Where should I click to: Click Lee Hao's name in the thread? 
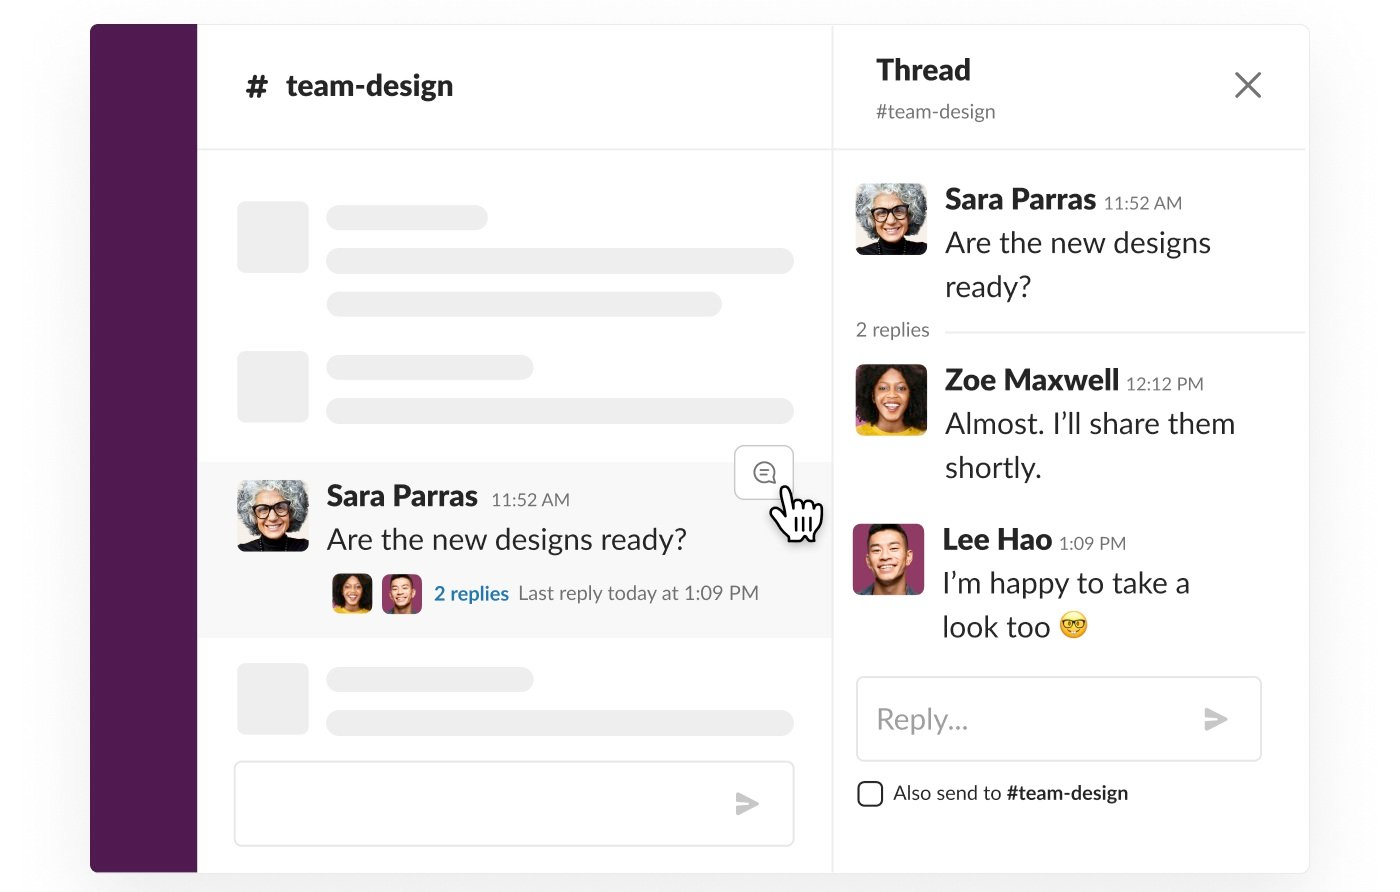click(x=997, y=540)
